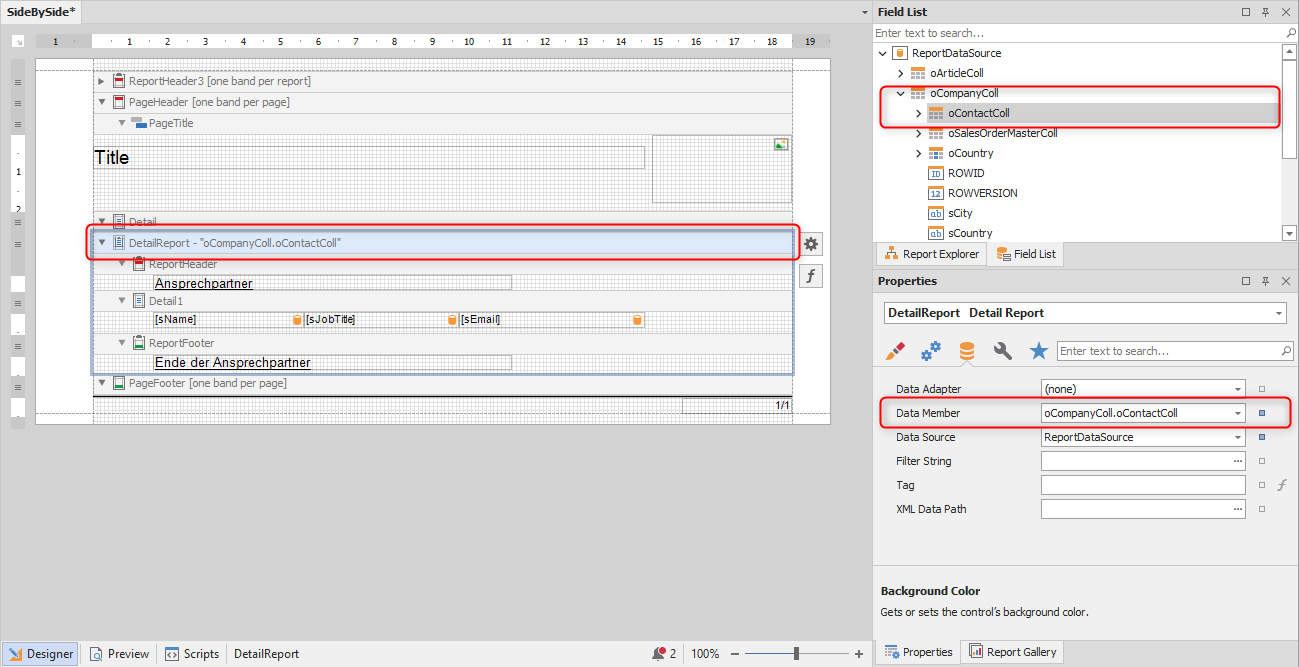1299x667 pixels.
Task: Expand the oCountry node
Action: point(918,153)
